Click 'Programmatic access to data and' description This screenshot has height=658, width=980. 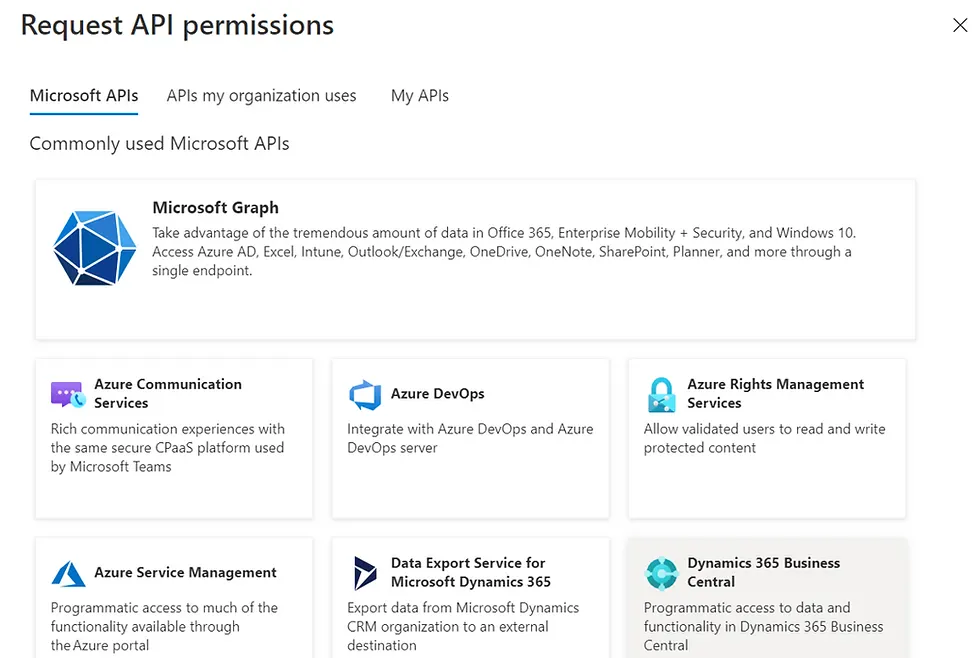764,627
